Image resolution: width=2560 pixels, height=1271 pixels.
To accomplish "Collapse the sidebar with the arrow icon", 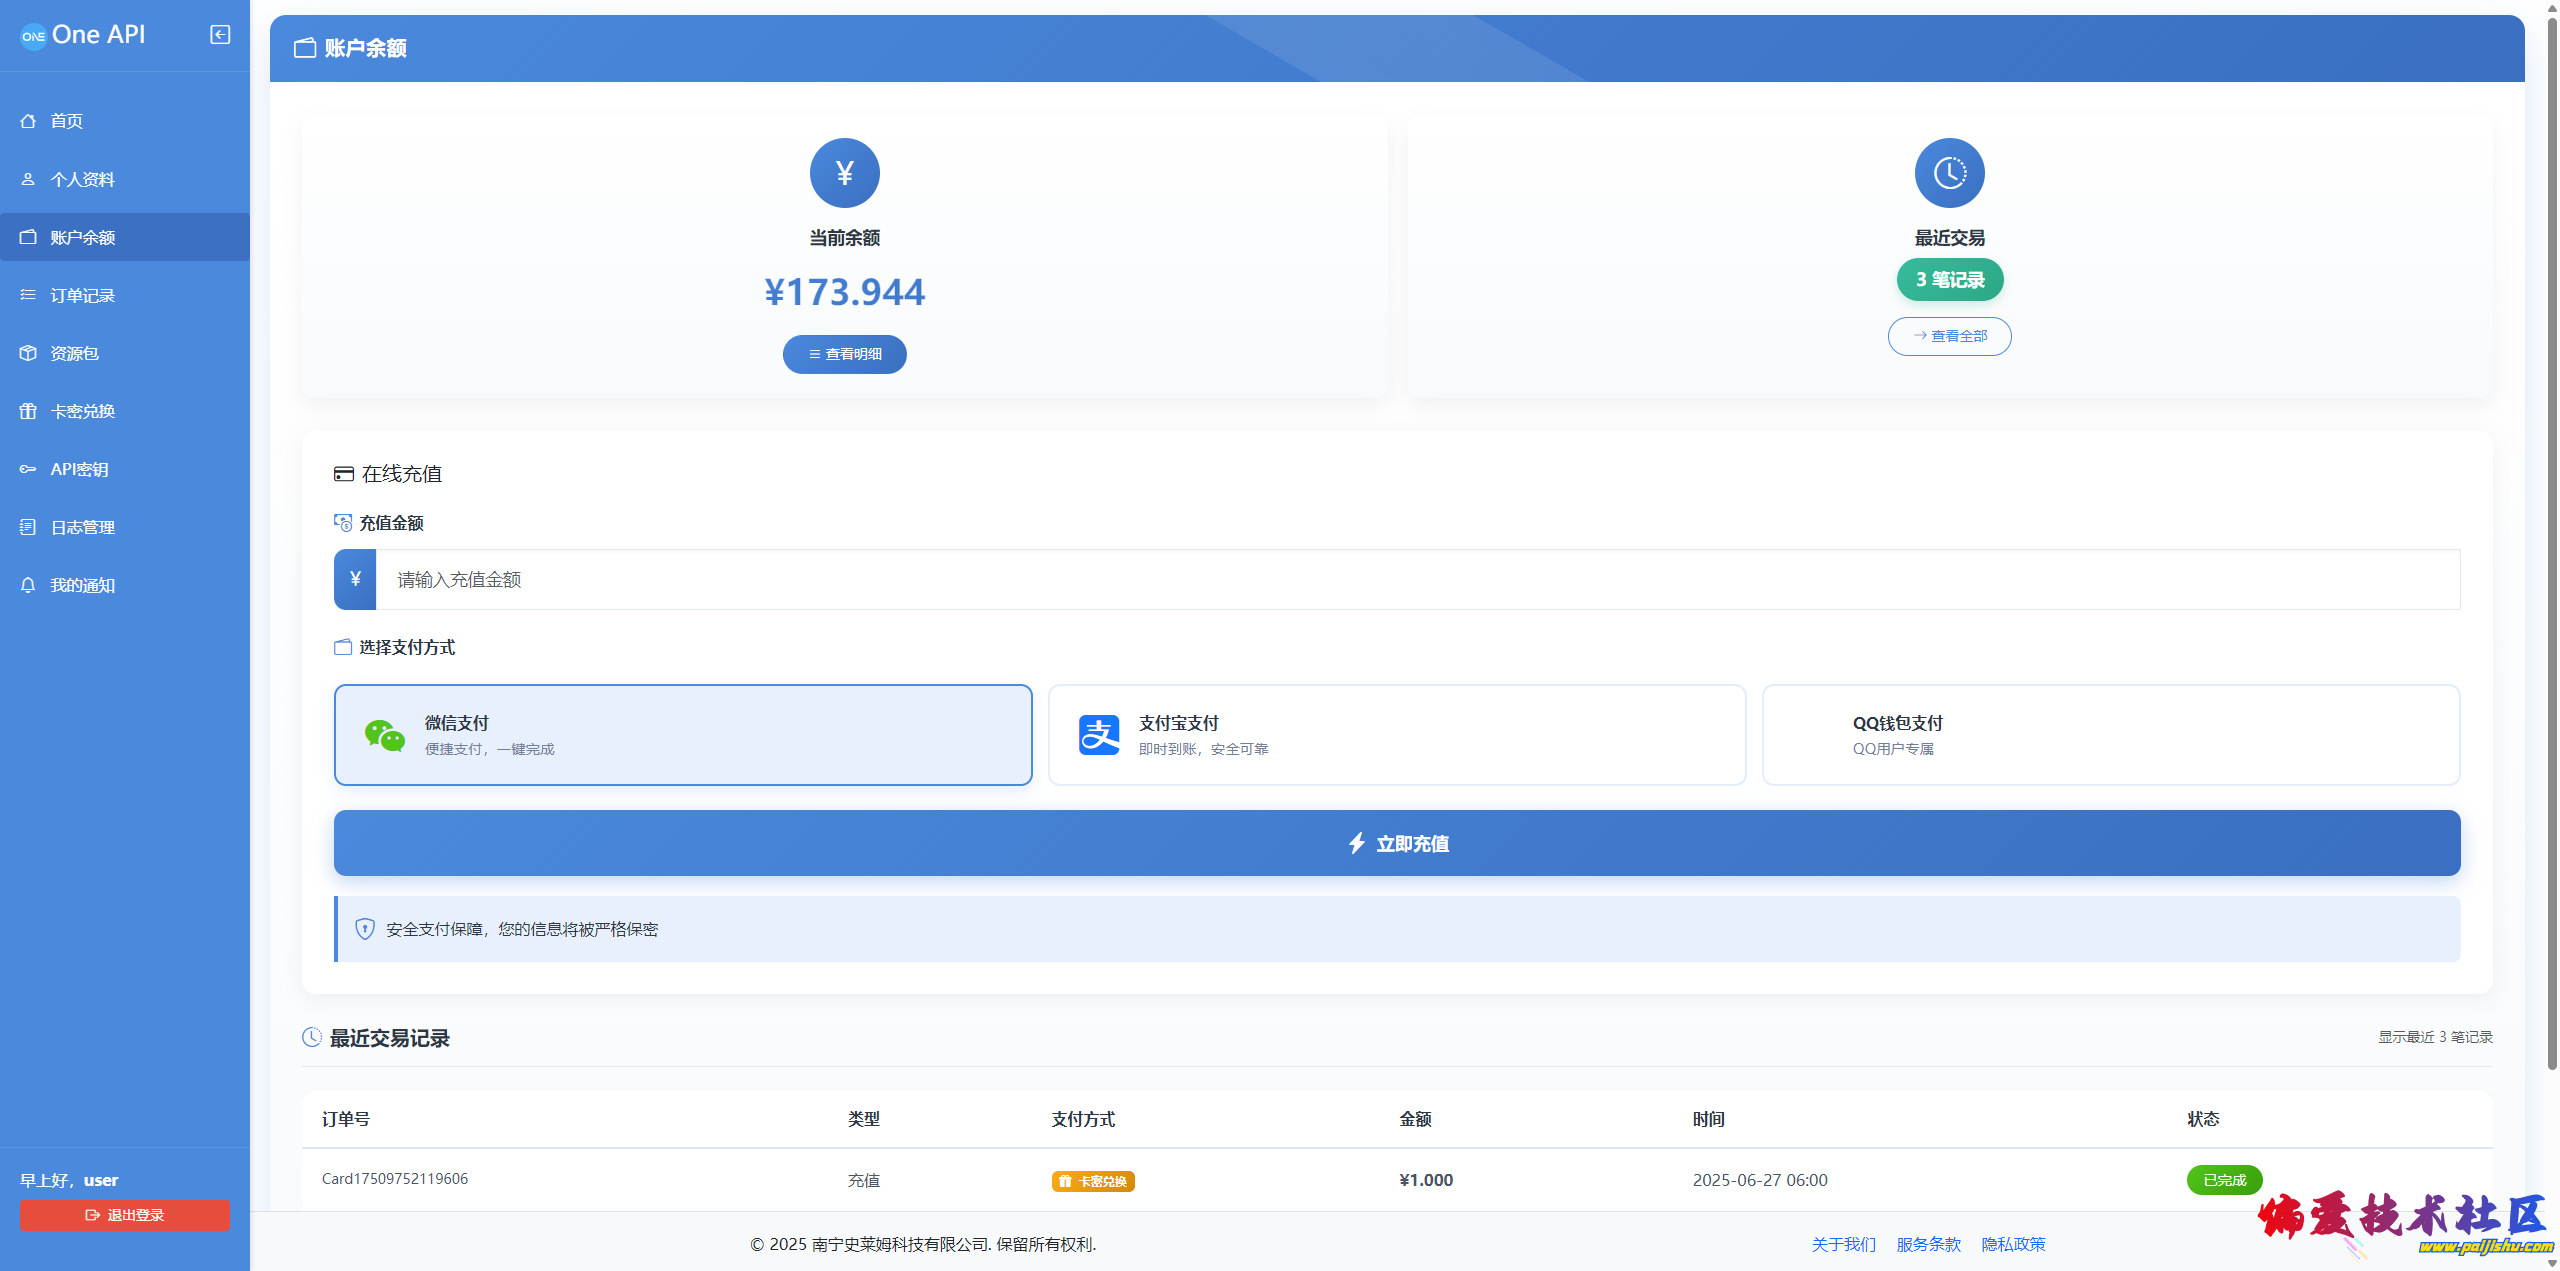I will [220, 35].
